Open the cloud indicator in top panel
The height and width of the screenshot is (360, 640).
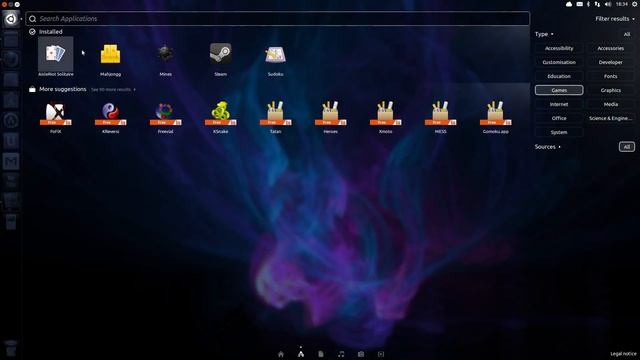point(569,4)
